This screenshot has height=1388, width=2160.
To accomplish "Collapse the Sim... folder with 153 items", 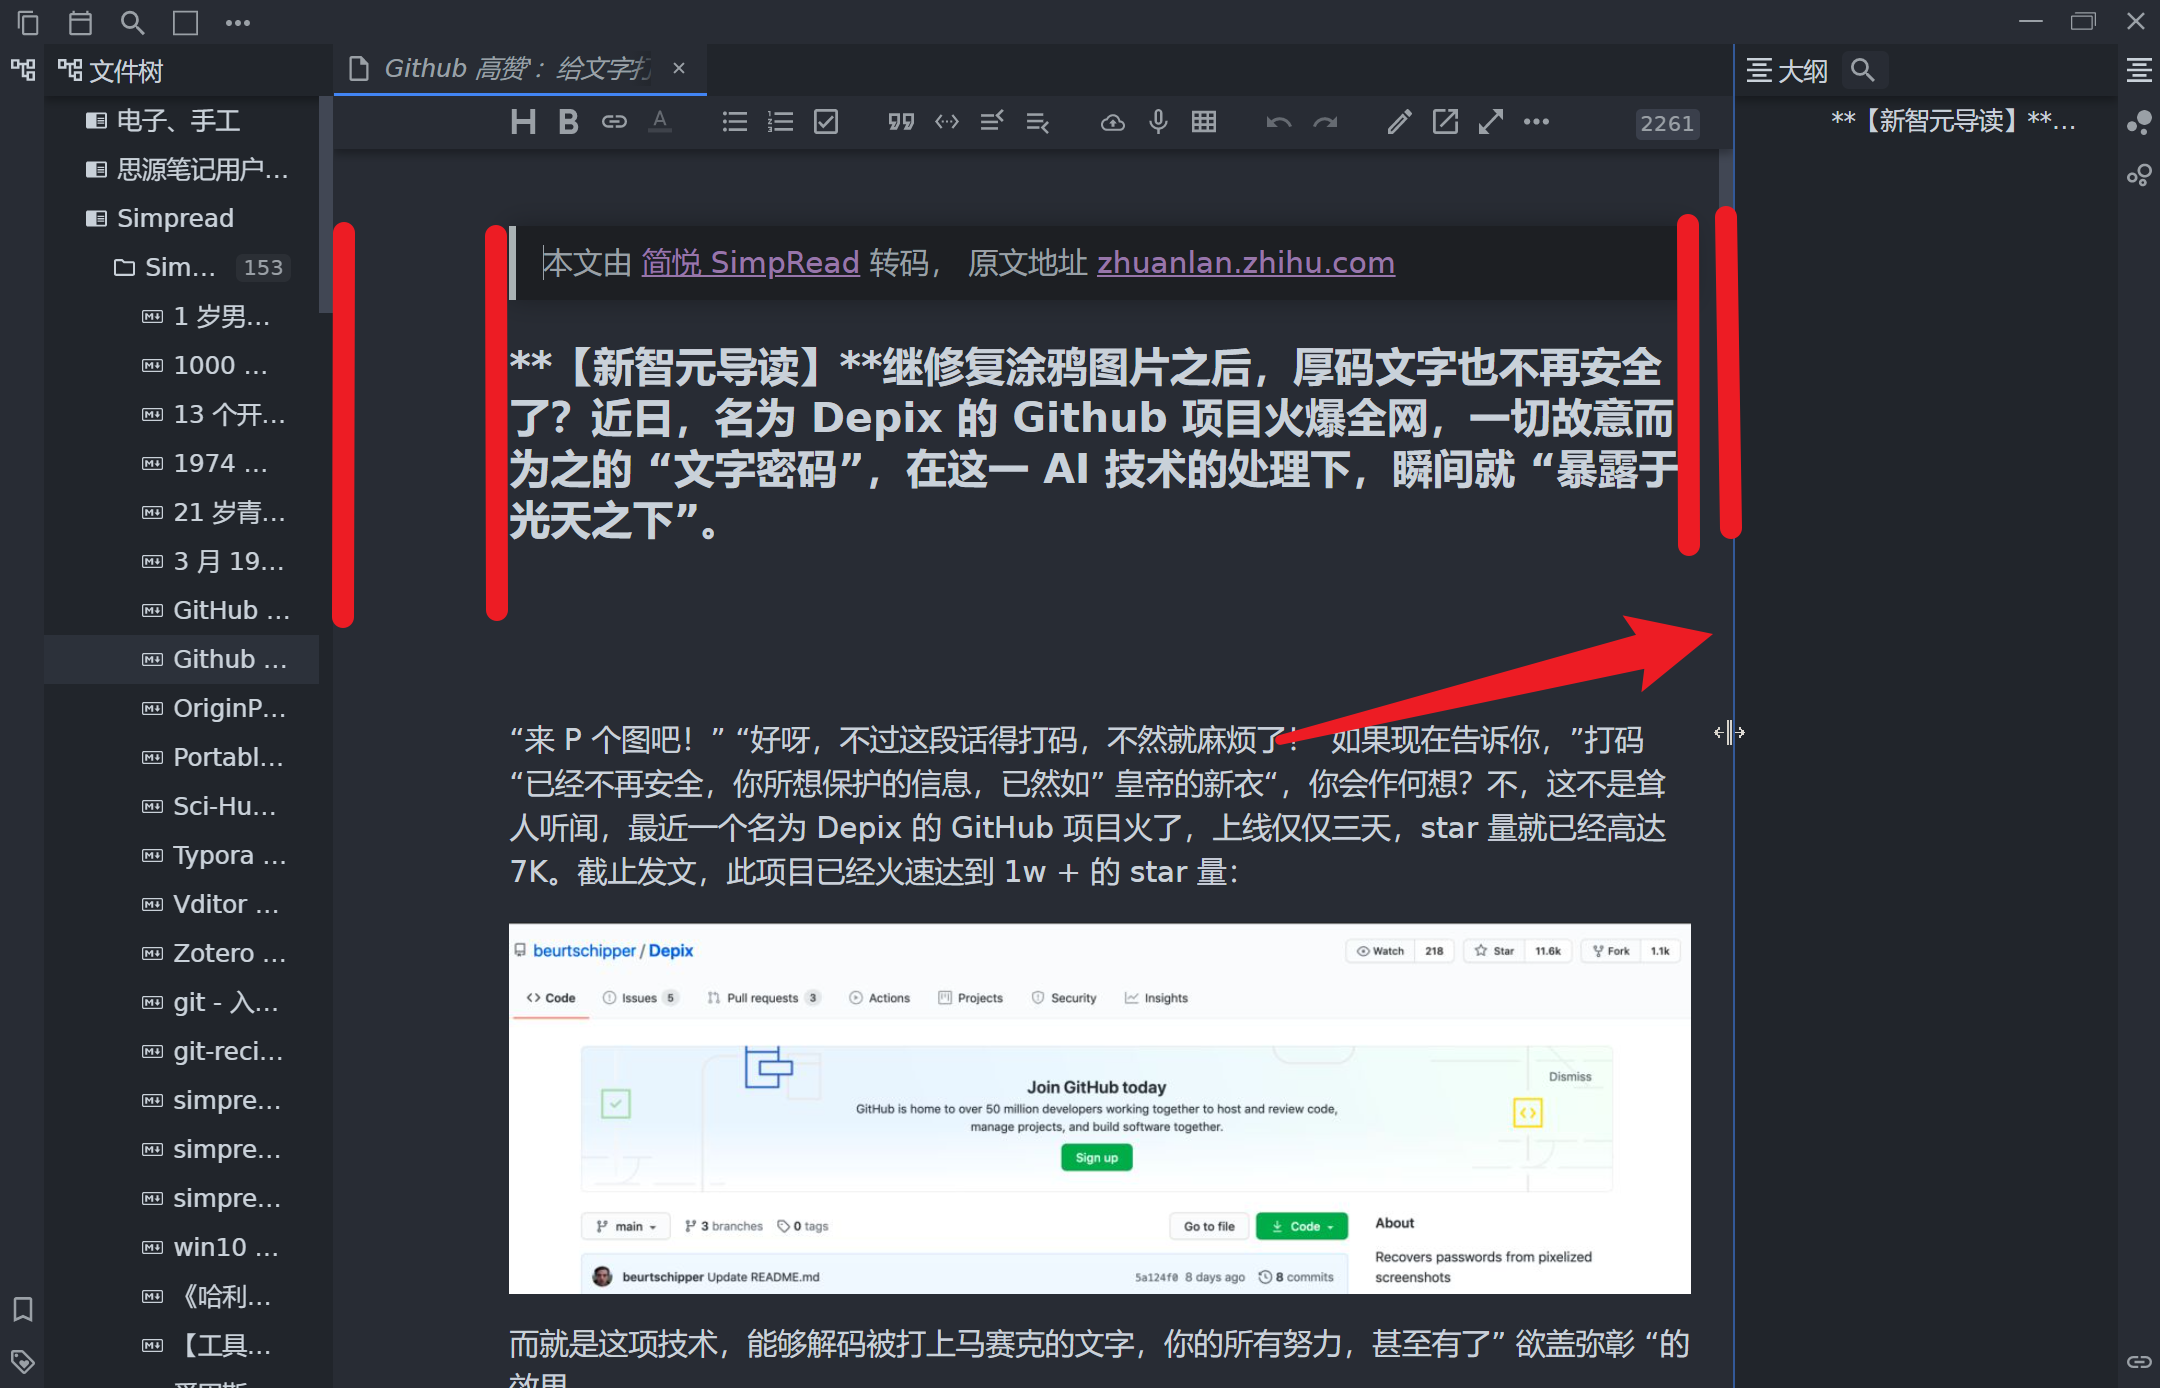I will coord(180,267).
